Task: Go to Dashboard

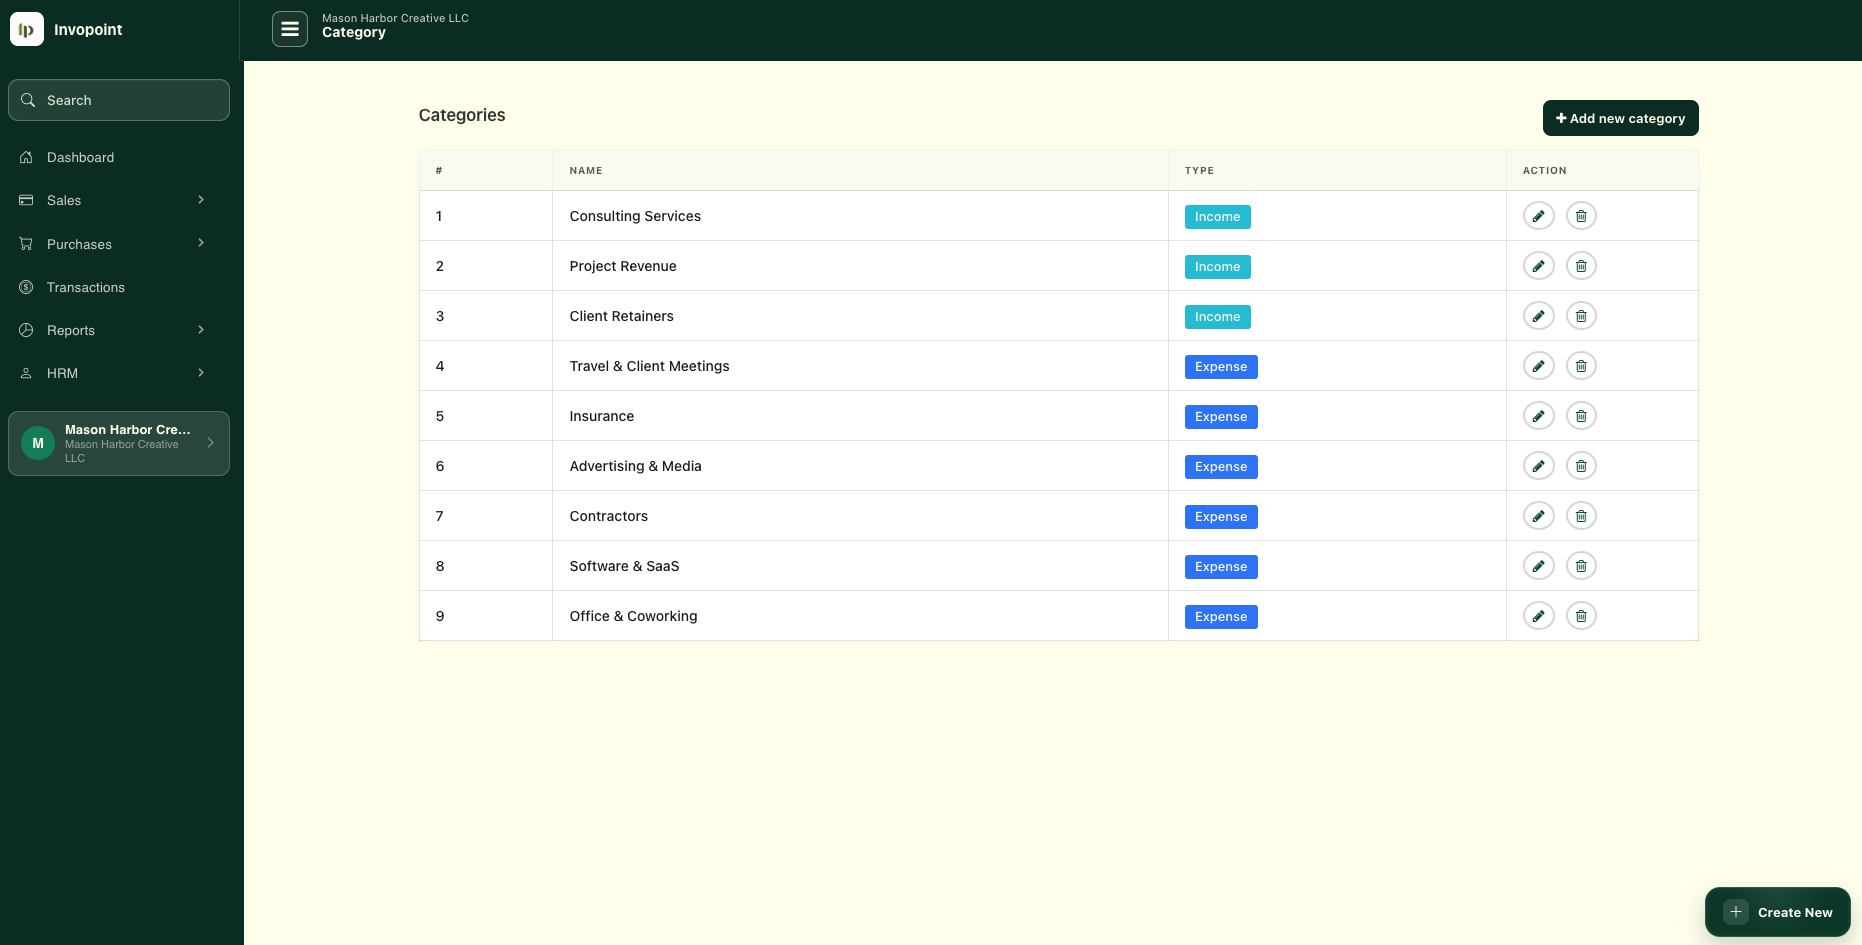Action: click(x=119, y=157)
